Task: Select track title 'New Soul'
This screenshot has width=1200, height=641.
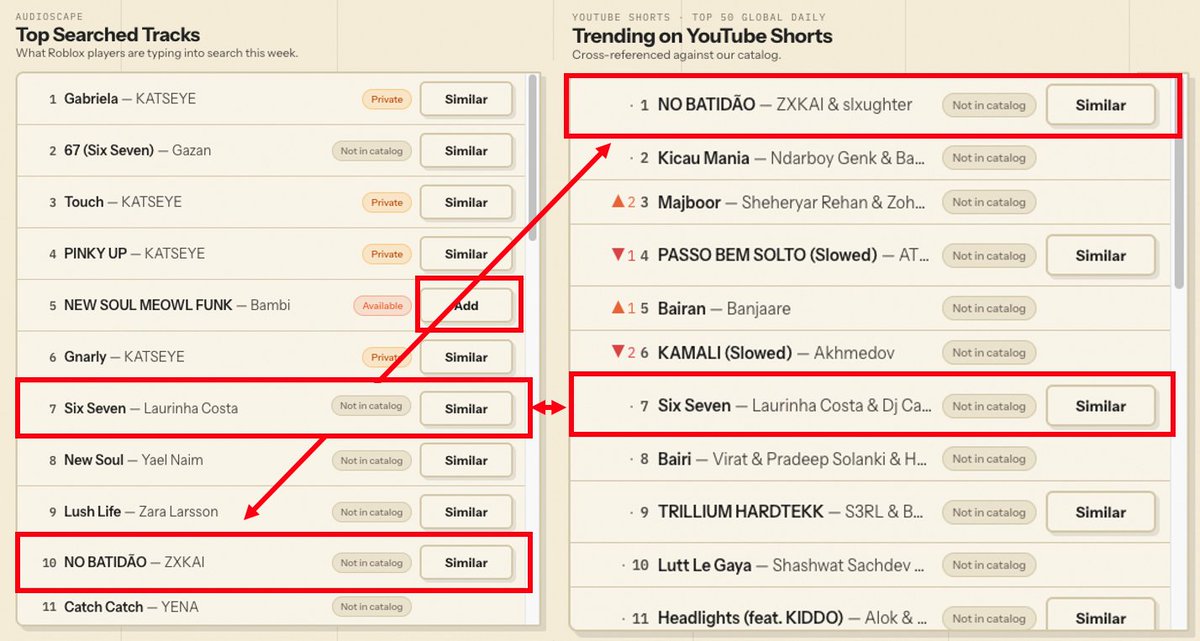Action: coord(94,460)
